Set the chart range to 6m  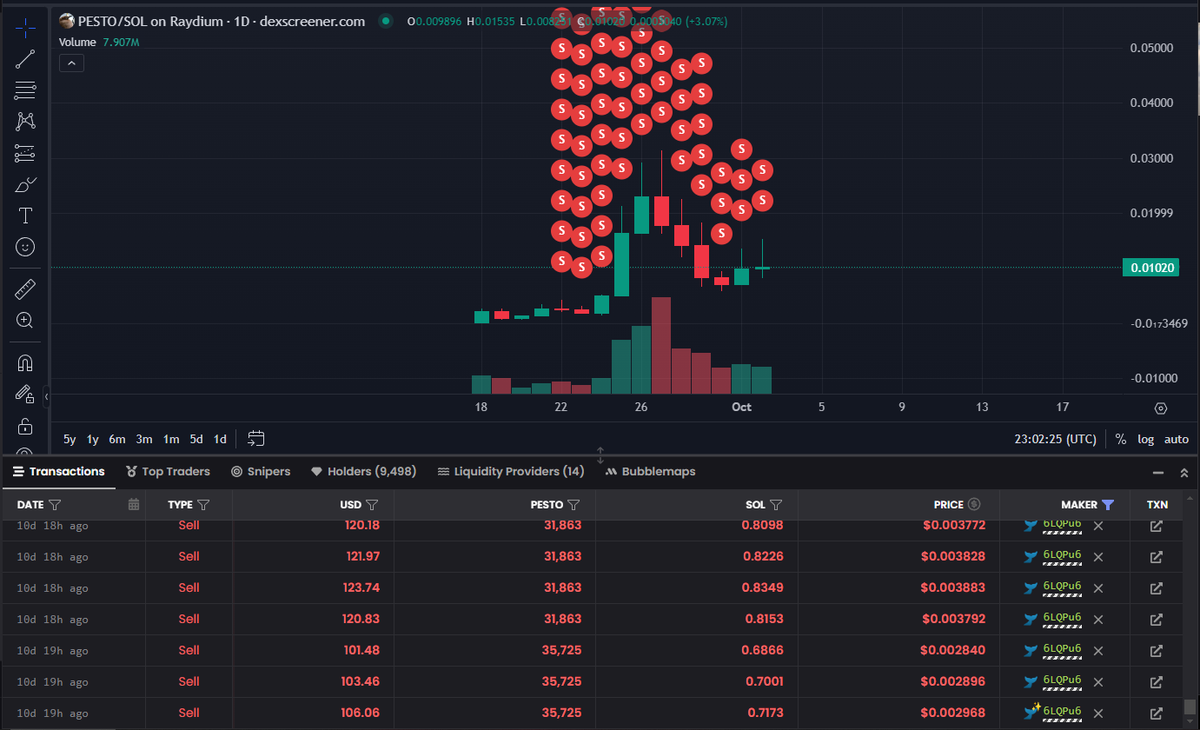click(x=117, y=439)
